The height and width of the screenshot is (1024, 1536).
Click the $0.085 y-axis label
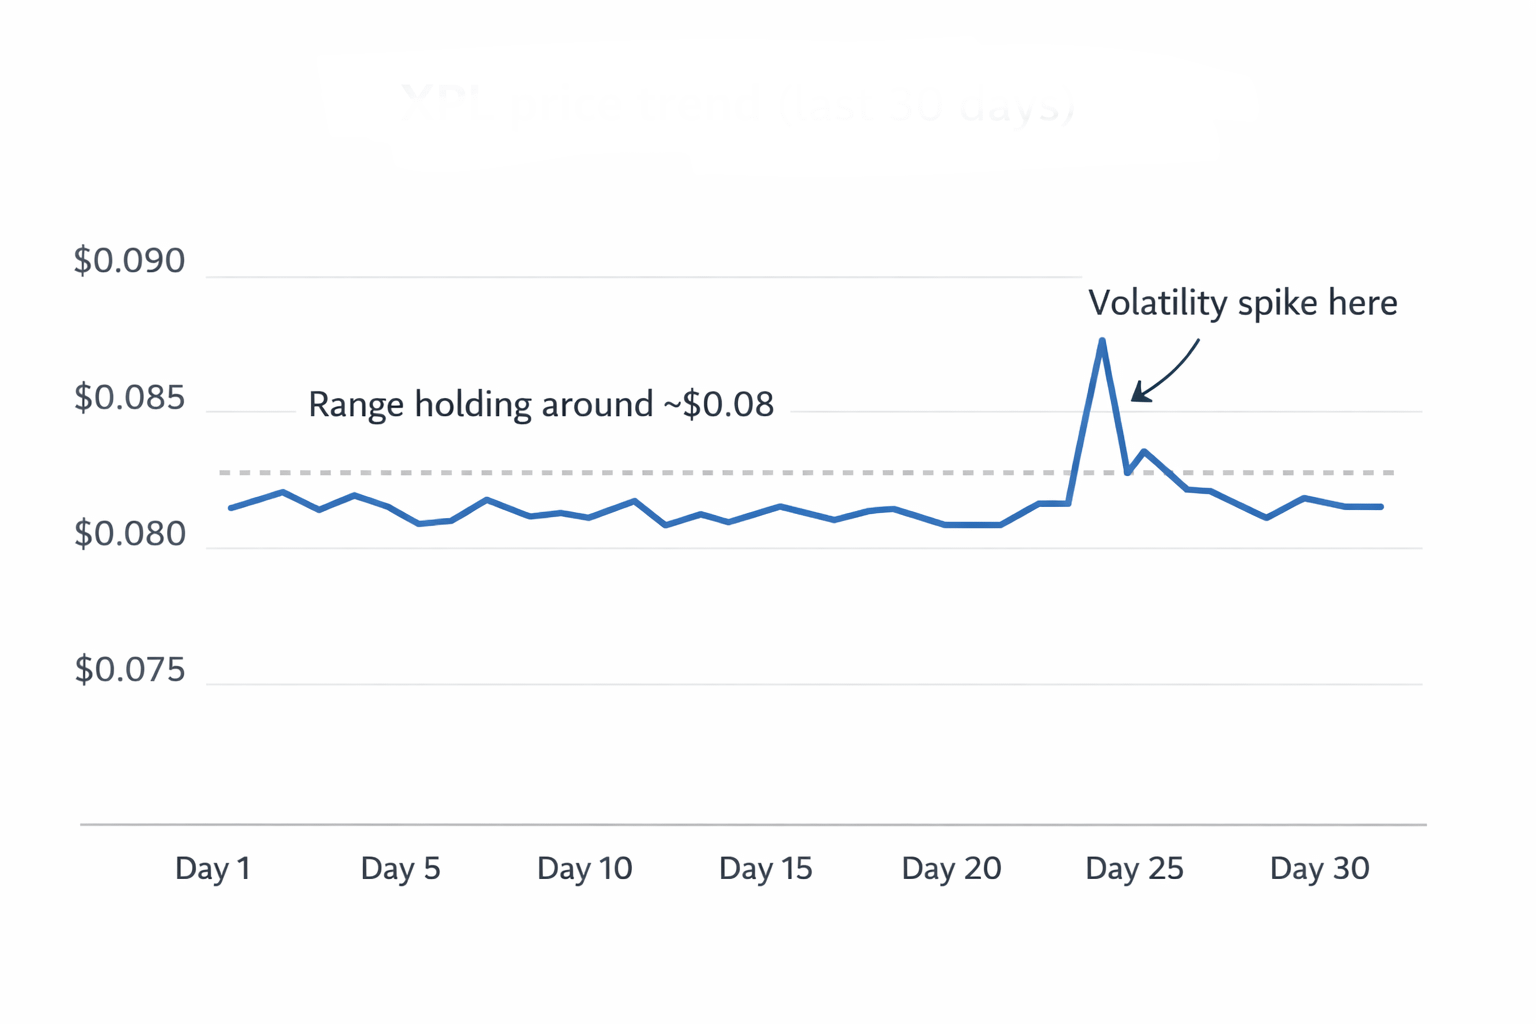[x=130, y=398]
